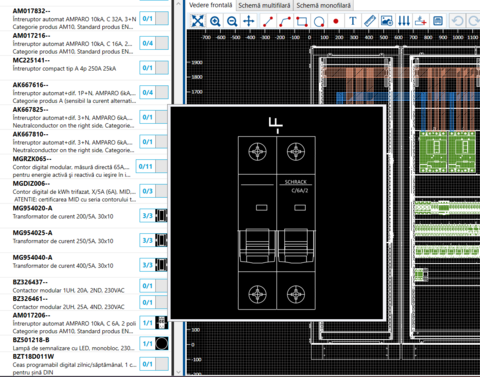Click the 0/1 counter for BZT18D011W
The image size is (480, 377).
[148, 364]
